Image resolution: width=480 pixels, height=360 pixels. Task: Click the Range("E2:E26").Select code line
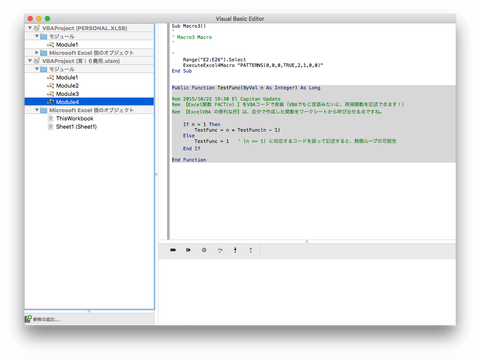click(x=214, y=60)
